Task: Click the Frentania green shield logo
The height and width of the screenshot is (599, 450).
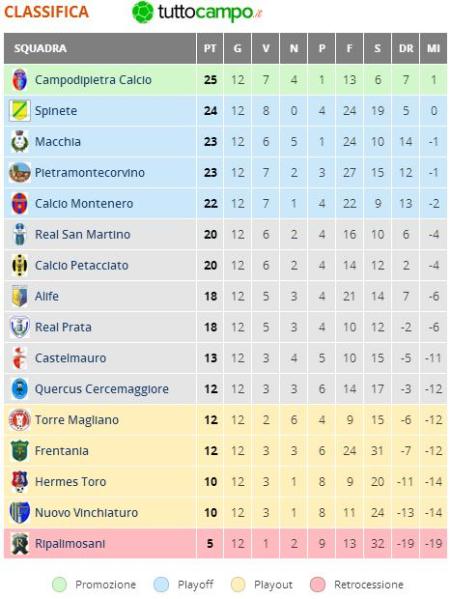Action: [19, 451]
